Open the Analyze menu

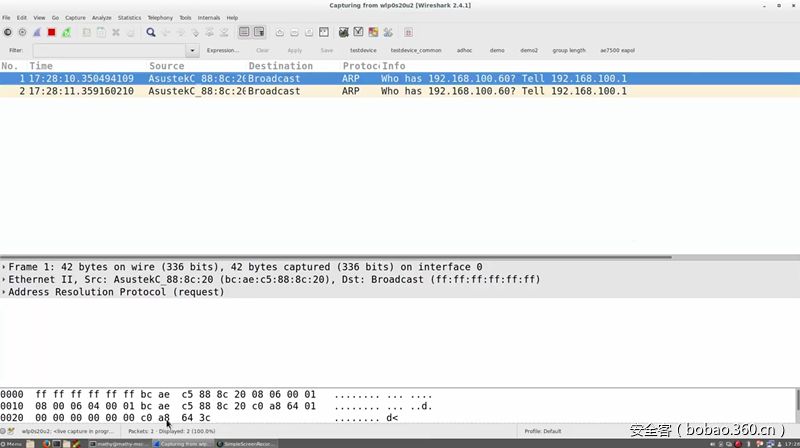click(x=102, y=17)
